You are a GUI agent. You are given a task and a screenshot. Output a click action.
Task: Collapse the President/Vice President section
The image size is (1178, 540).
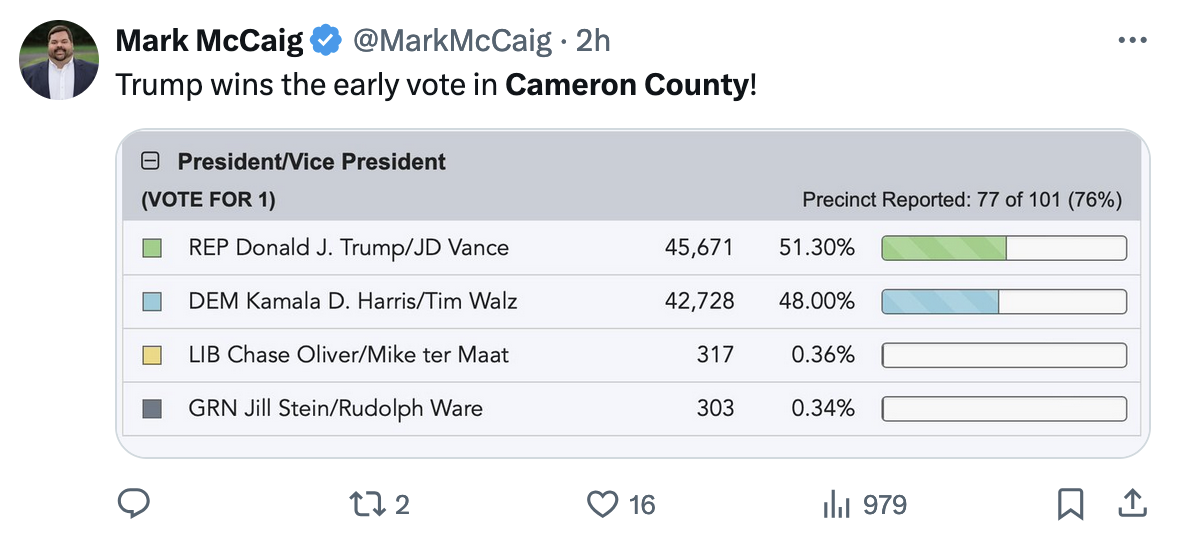tap(150, 161)
